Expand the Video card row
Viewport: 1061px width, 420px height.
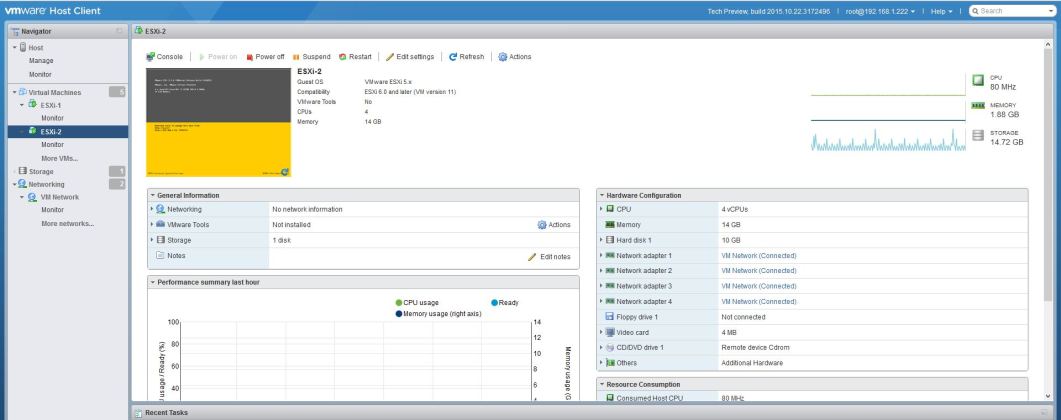[x=602, y=332]
